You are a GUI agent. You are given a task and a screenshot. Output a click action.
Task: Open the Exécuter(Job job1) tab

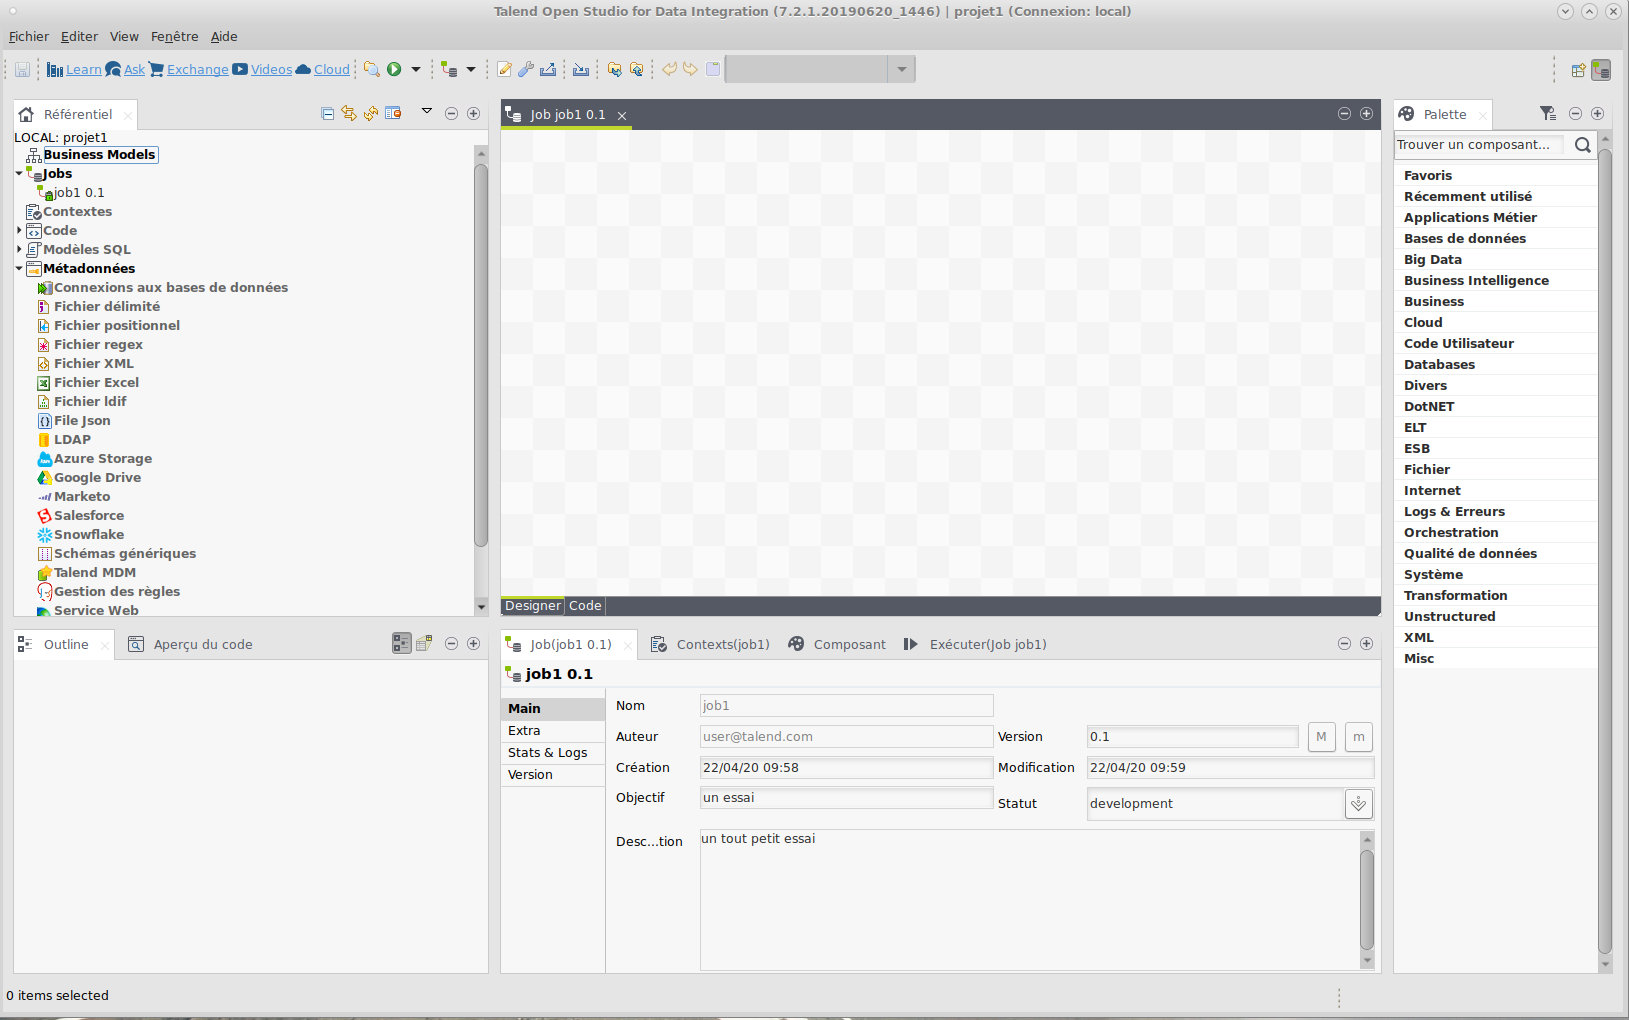(x=975, y=645)
